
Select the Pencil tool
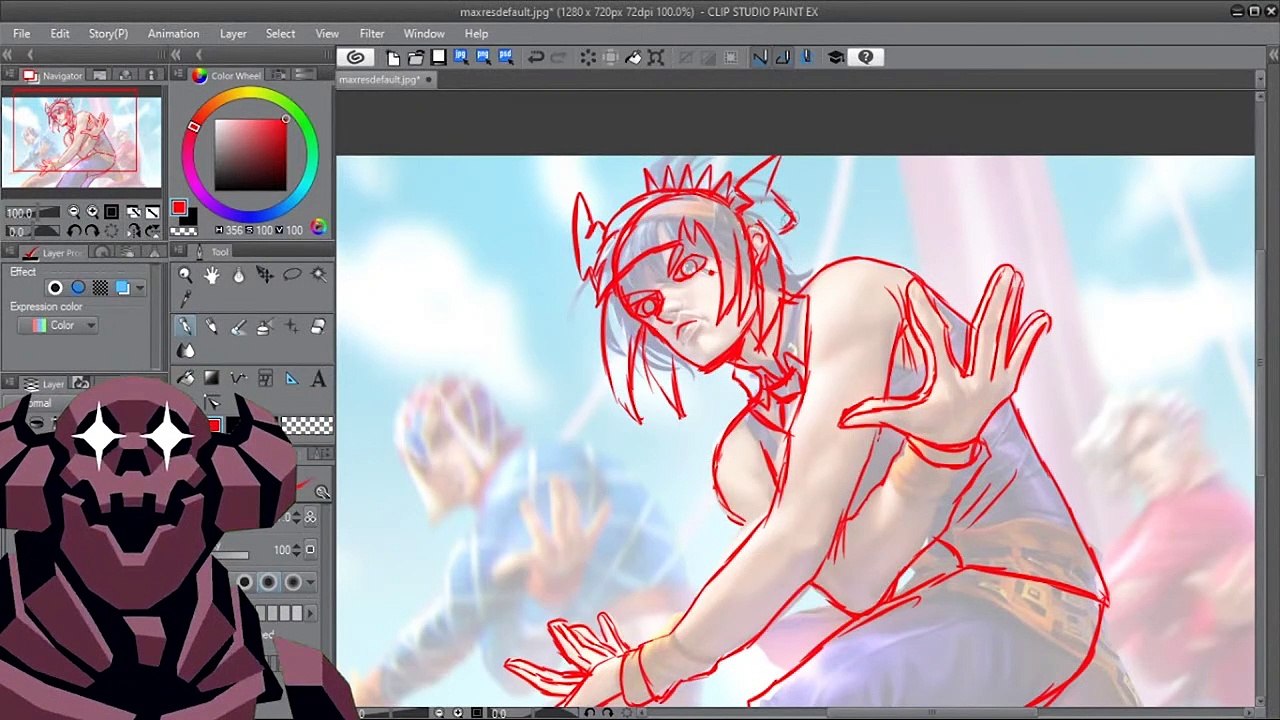212,326
